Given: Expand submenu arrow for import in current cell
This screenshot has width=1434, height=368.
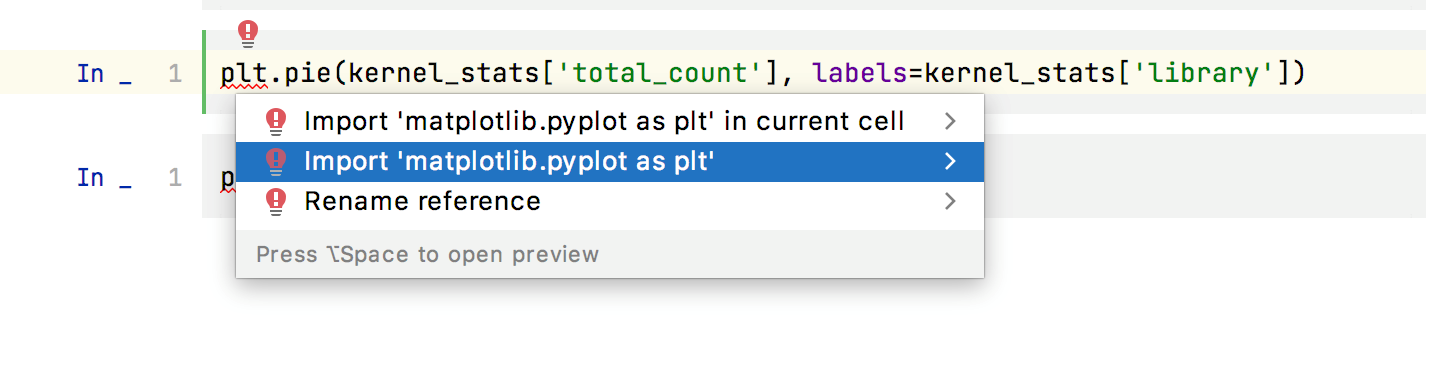Looking at the screenshot, I should (x=950, y=122).
